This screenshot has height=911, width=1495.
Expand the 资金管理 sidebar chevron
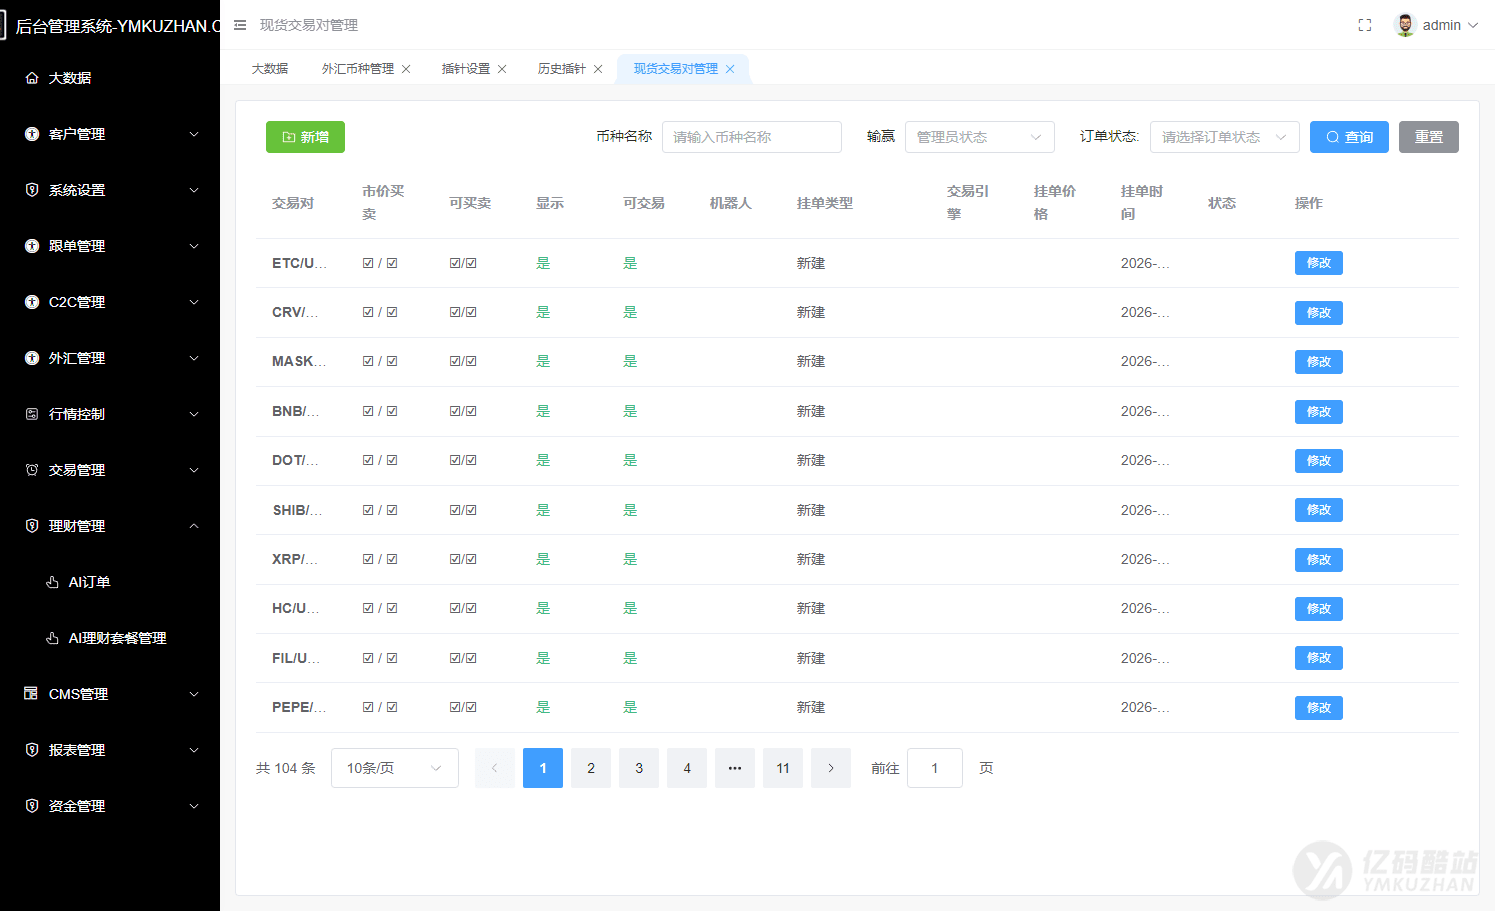point(194,806)
